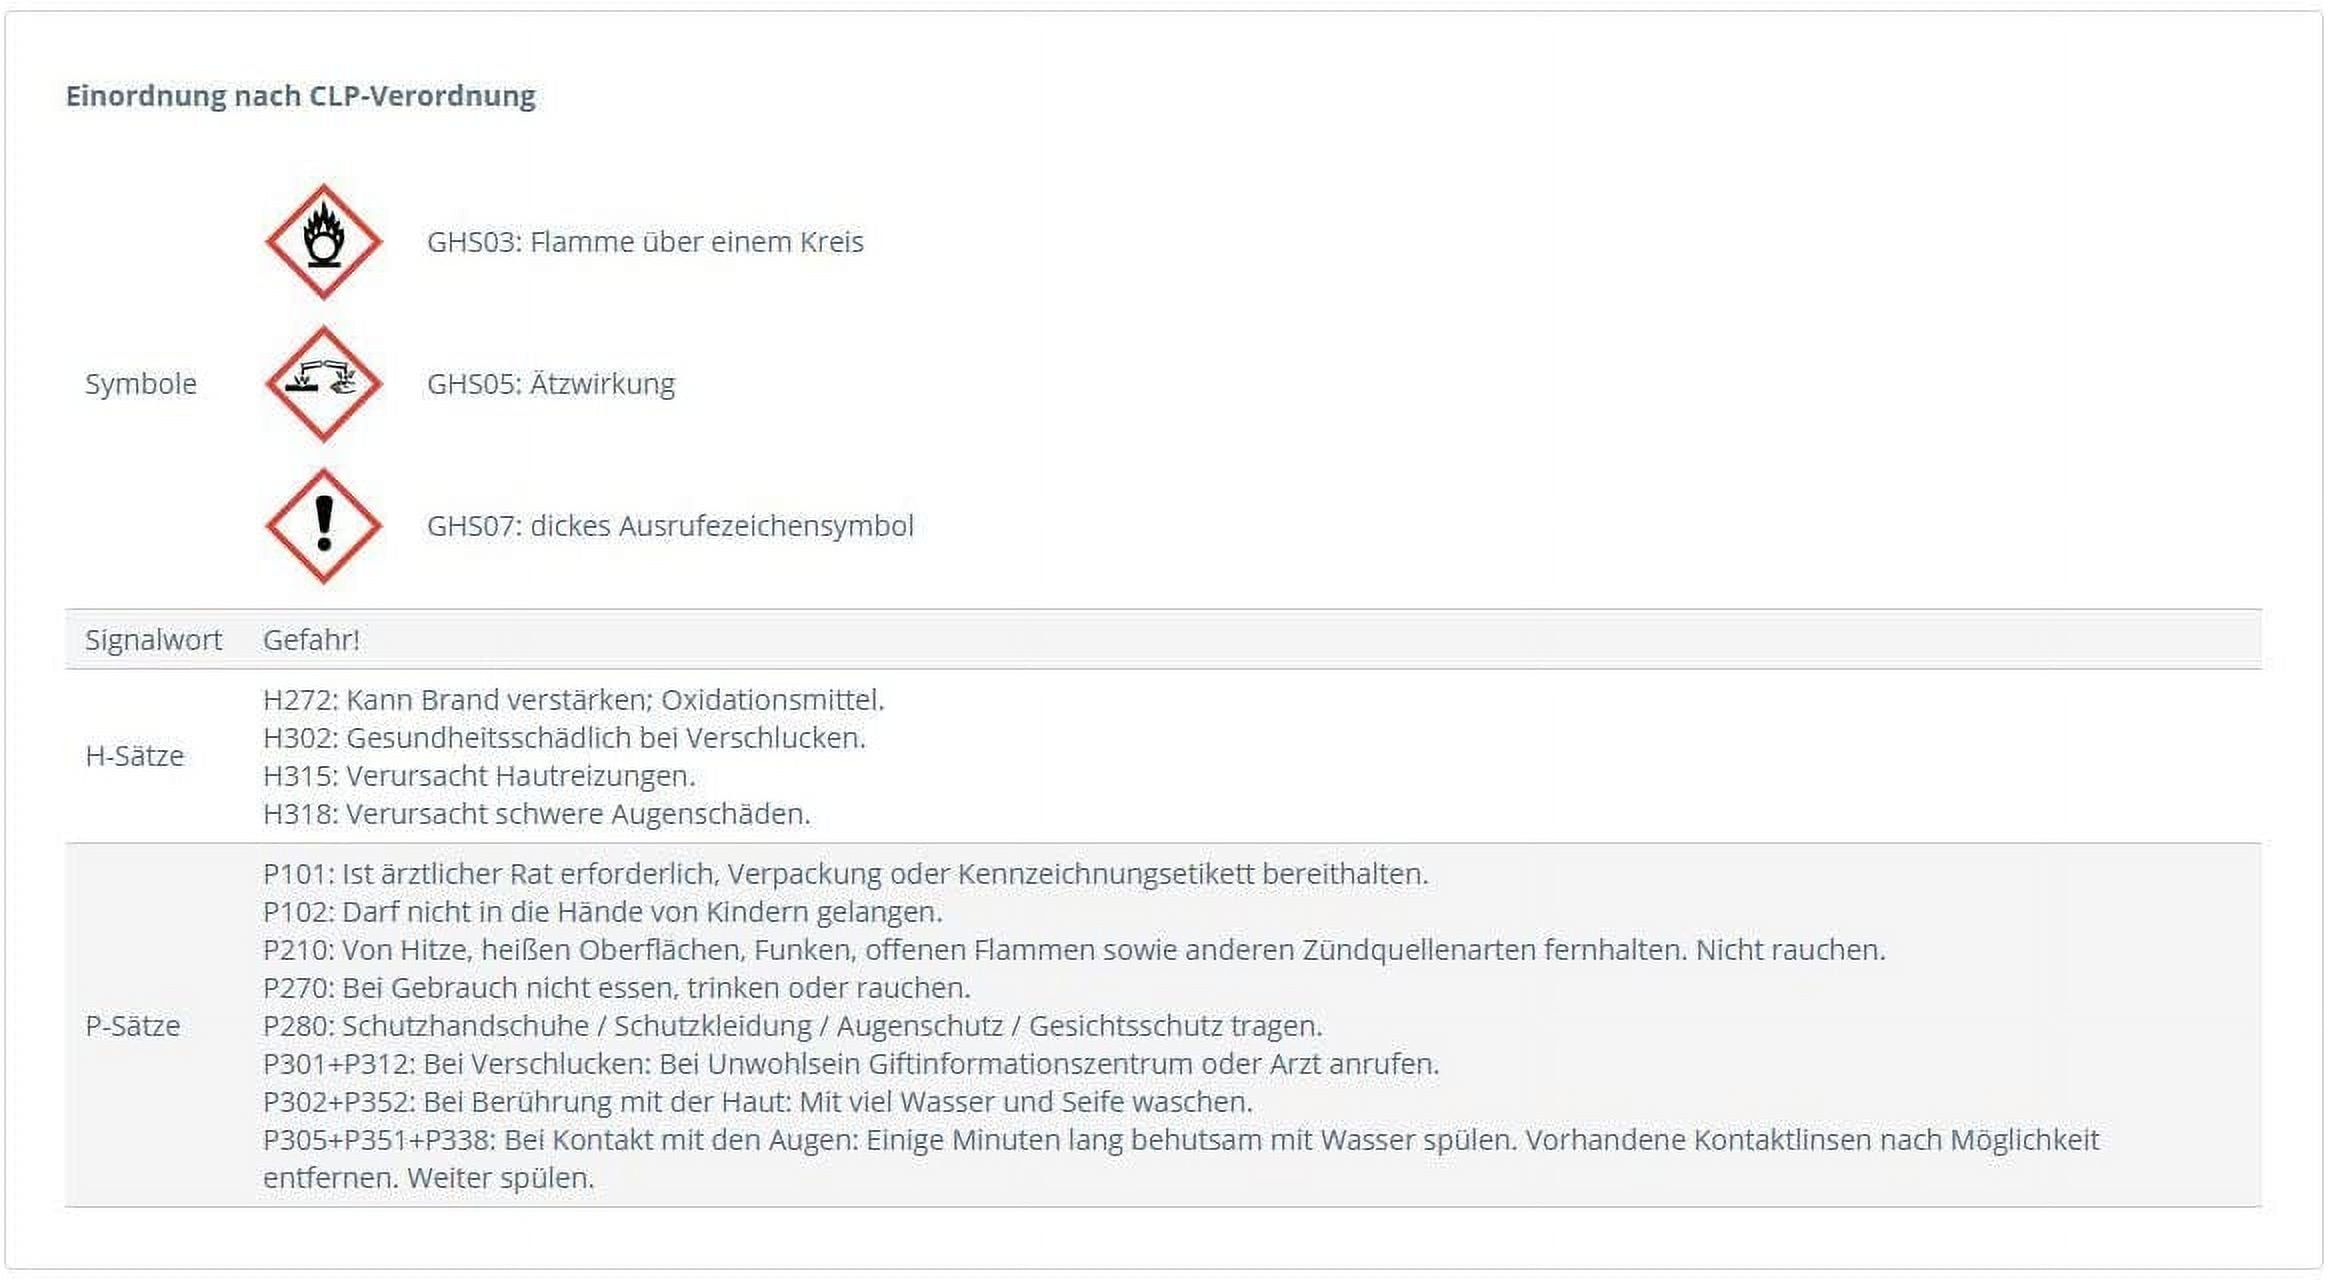The width and height of the screenshot is (2328, 1280).
Task: Click the P280 Schutzhandschuhe statement
Action: tap(792, 1026)
